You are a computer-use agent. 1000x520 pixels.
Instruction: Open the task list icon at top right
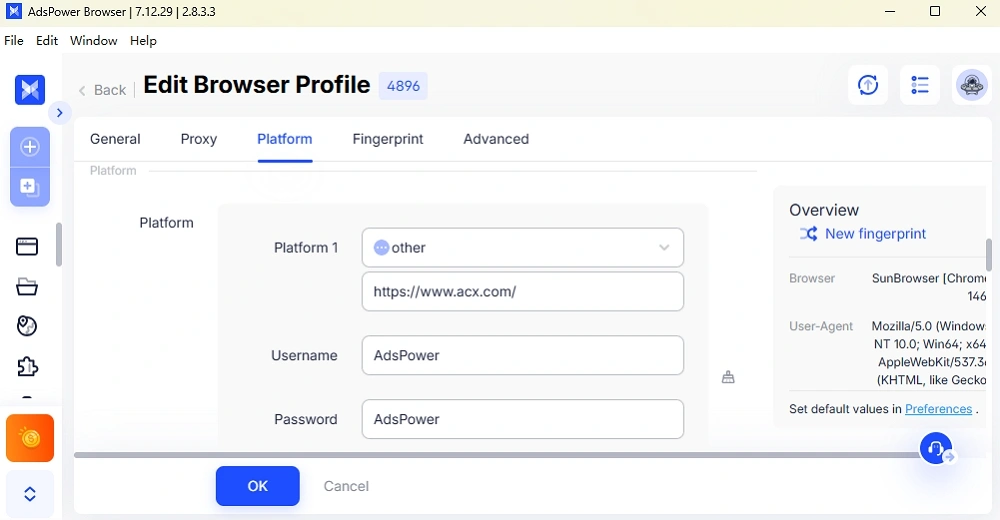coord(920,85)
